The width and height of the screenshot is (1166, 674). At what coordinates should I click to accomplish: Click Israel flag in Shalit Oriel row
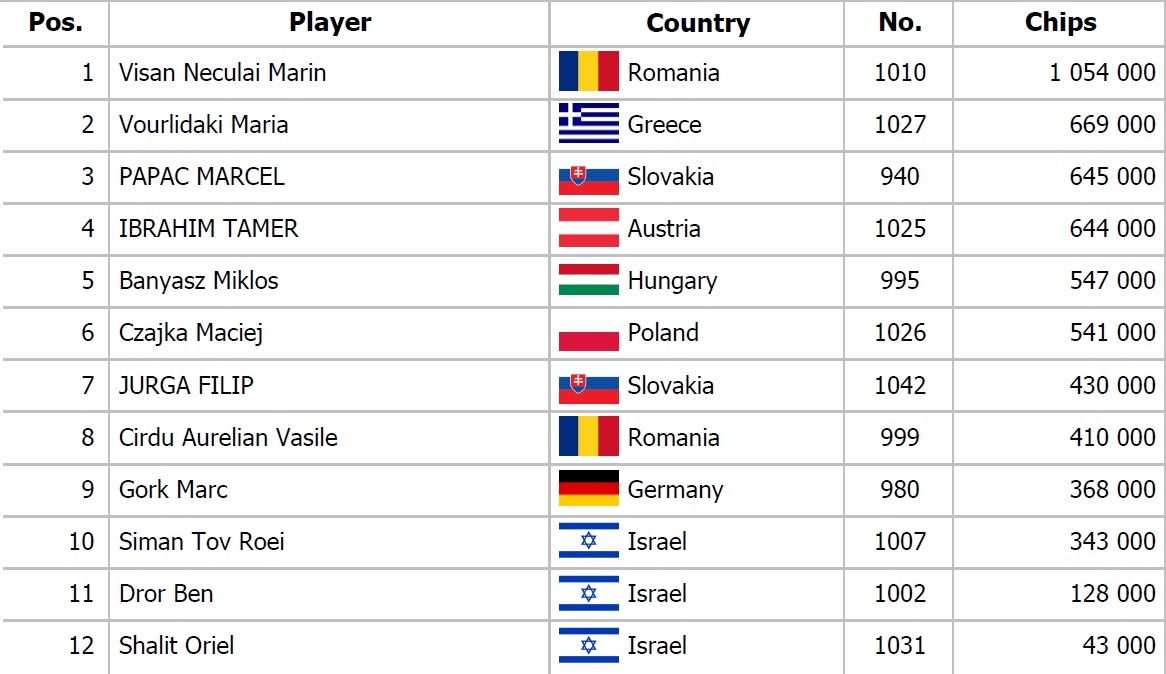click(x=588, y=645)
